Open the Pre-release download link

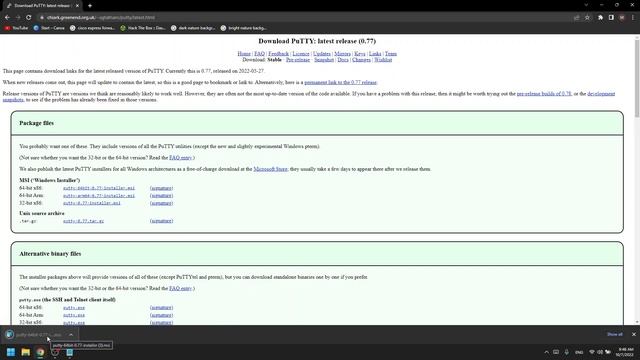[298, 60]
